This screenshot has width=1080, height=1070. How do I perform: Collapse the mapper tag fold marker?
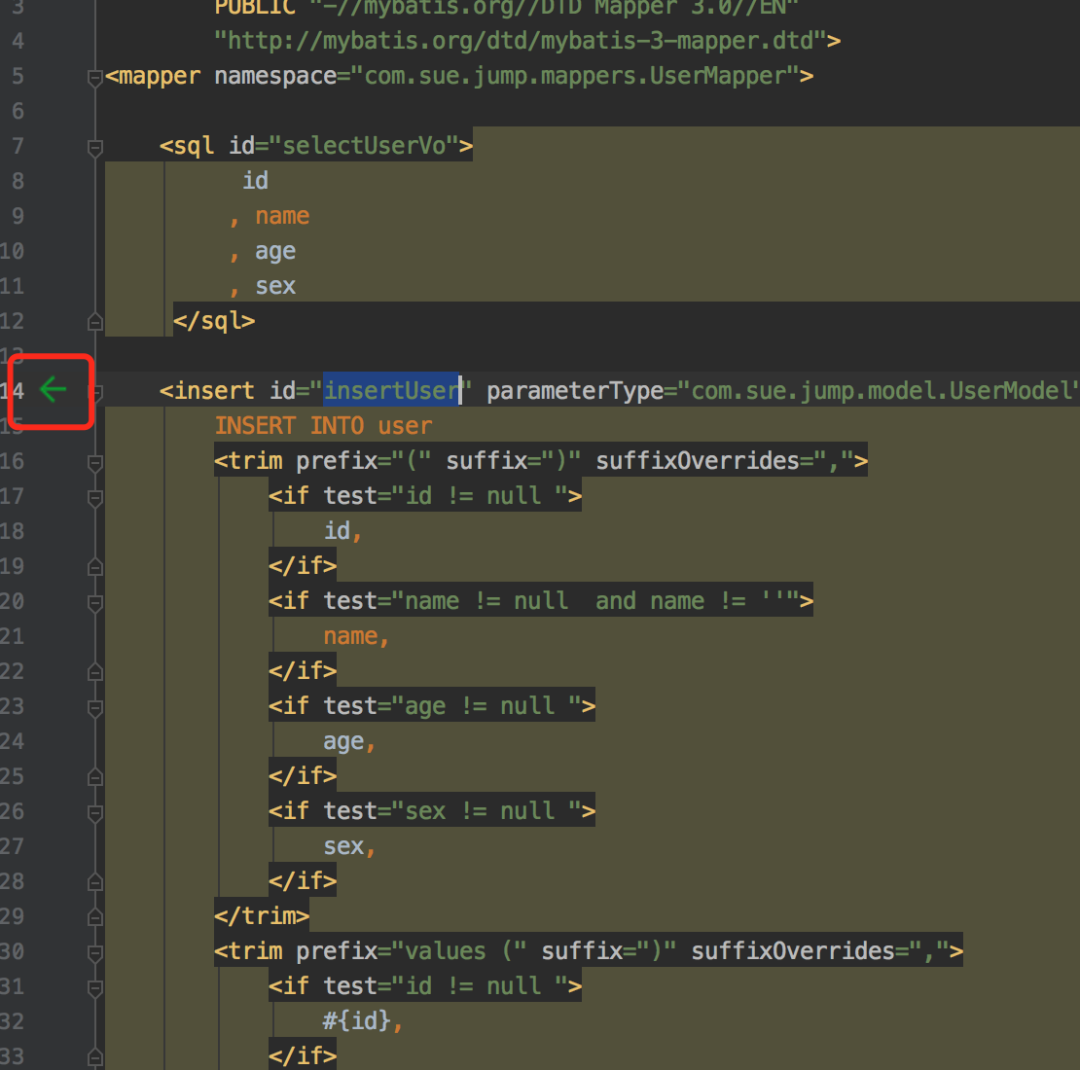tap(95, 78)
